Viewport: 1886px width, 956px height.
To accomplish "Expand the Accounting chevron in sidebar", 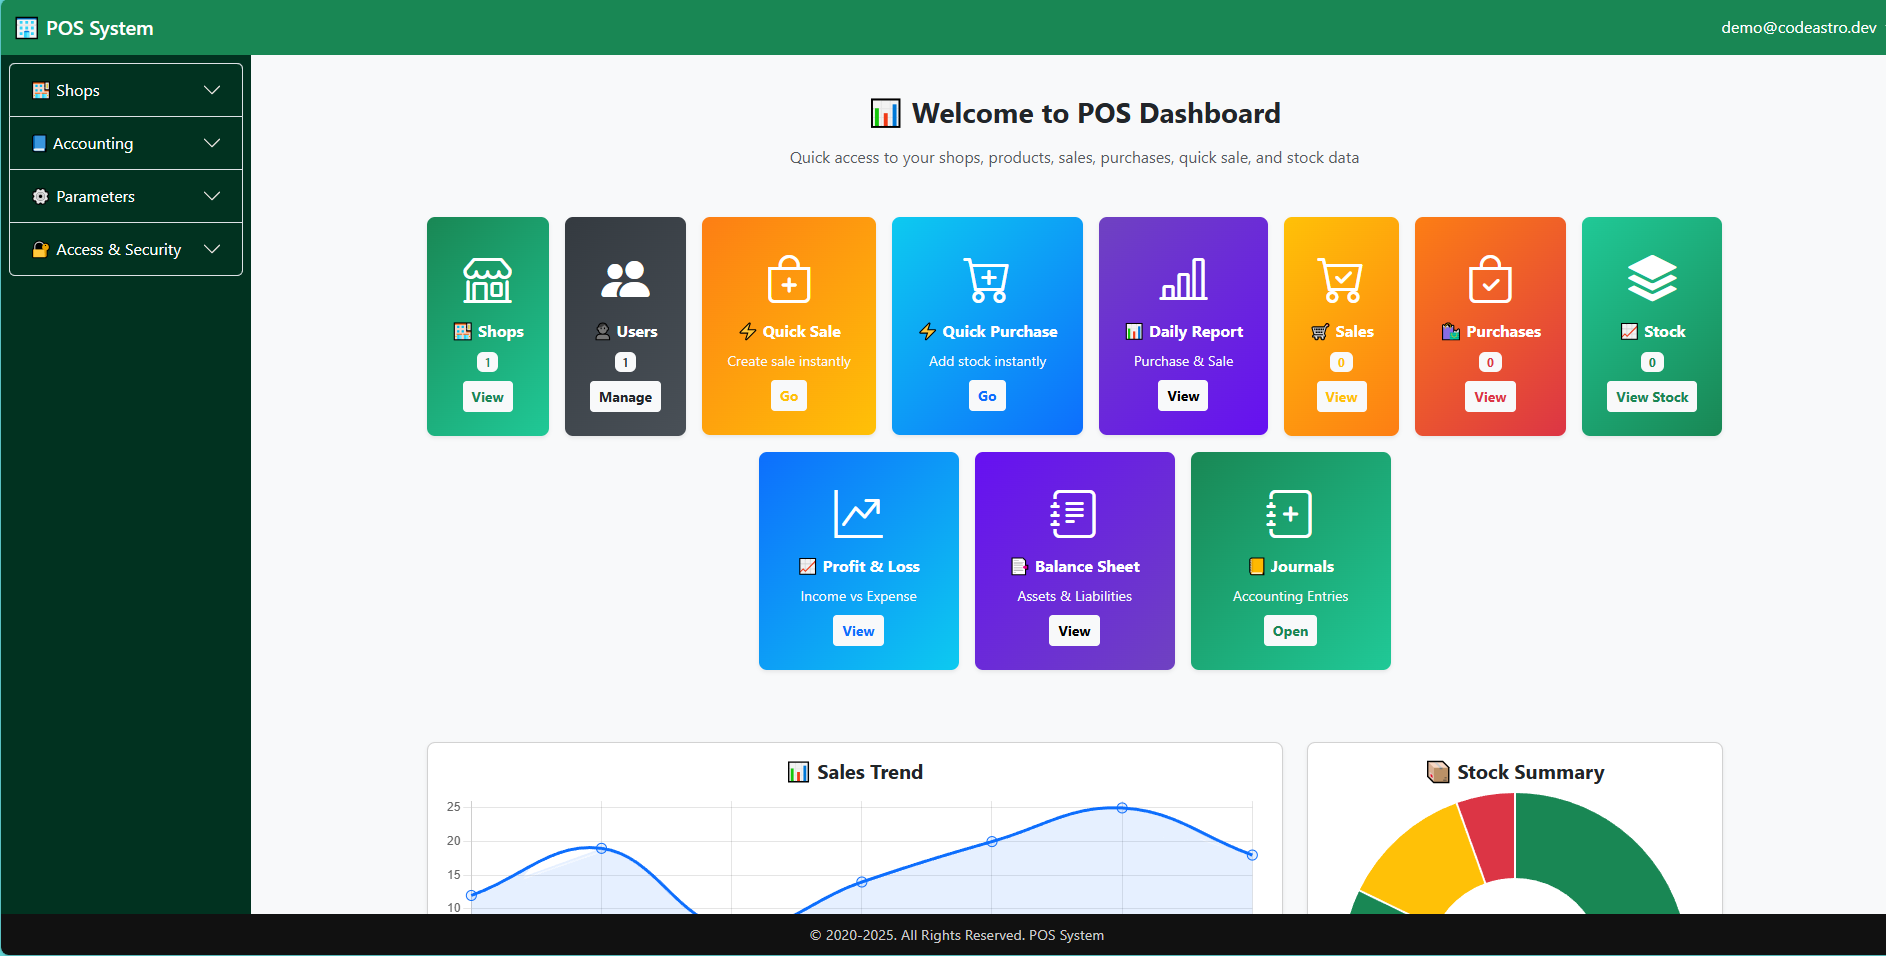I will coord(212,143).
